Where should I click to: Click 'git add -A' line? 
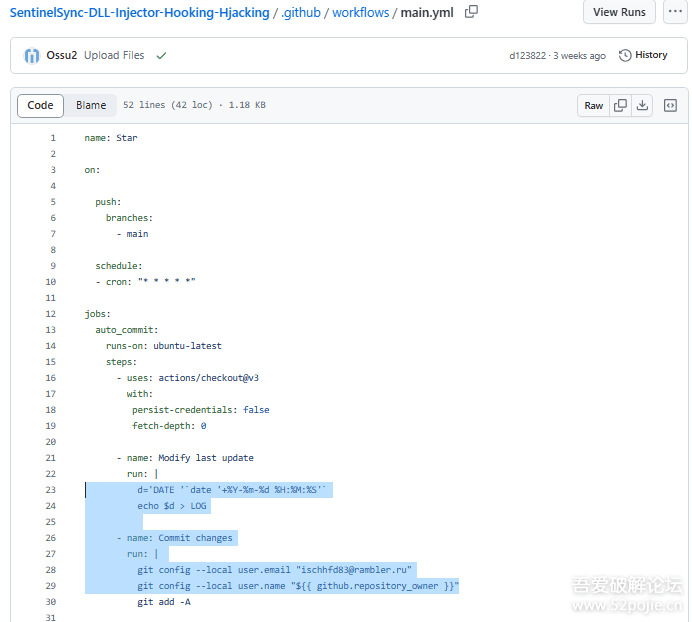[x=164, y=602]
